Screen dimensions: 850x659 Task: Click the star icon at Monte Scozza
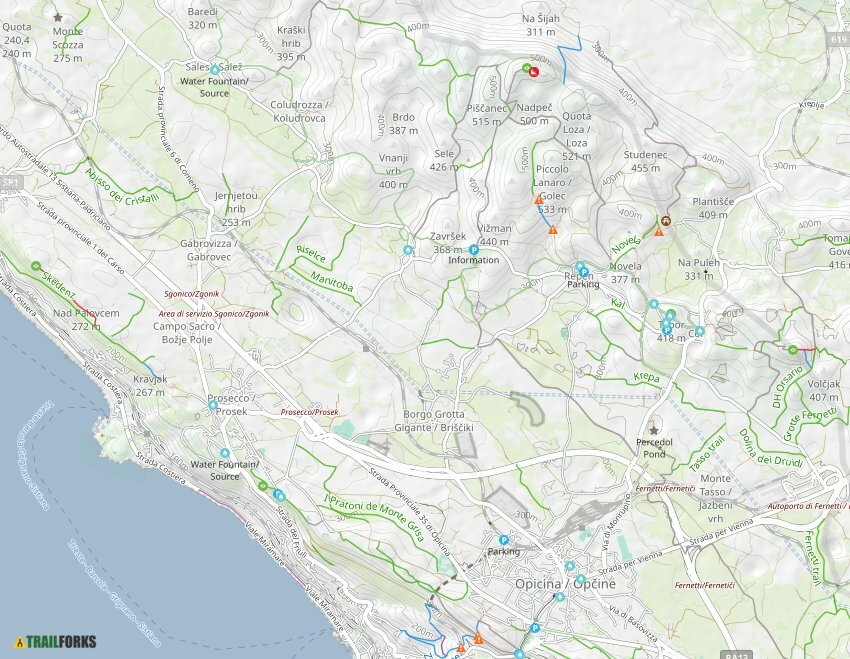coord(58,17)
